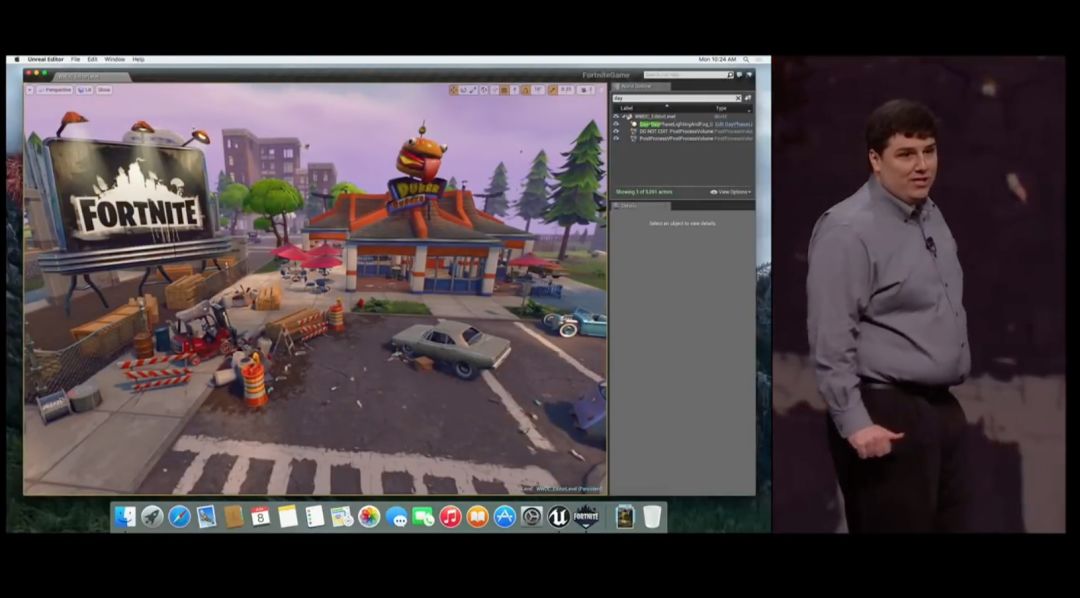Open the Perspective viewport dropdown

56,90
